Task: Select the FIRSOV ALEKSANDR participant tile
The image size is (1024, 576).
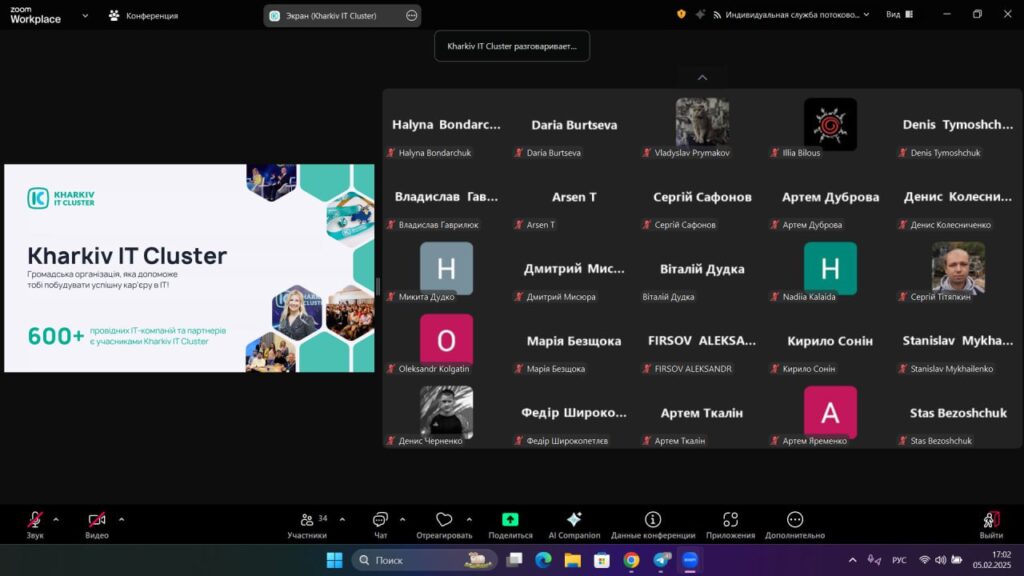Action: 702,340
